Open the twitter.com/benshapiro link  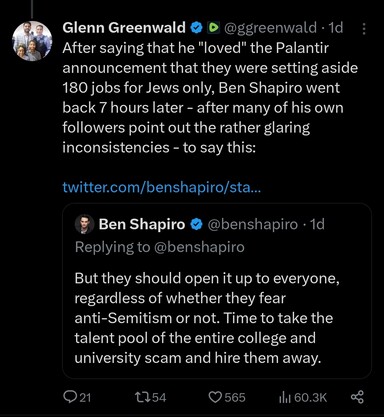[162, 187]
